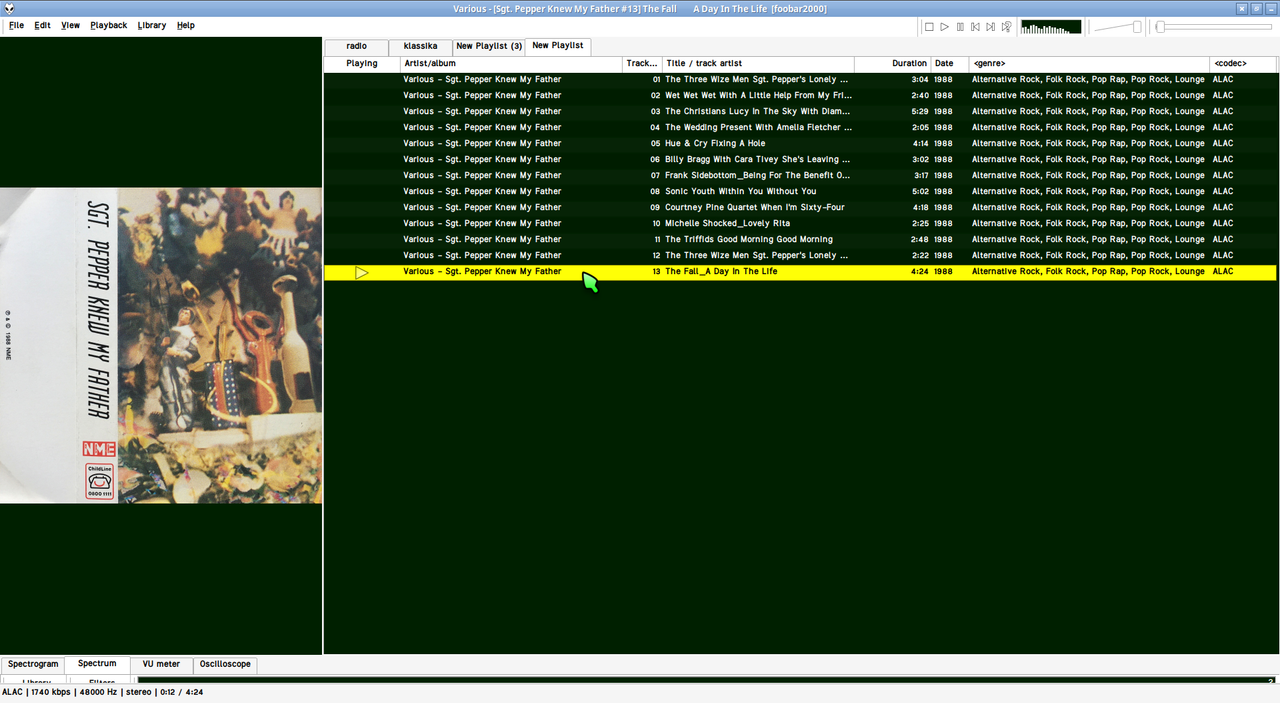Switch to the radio playlist tab

pos(357,46)
